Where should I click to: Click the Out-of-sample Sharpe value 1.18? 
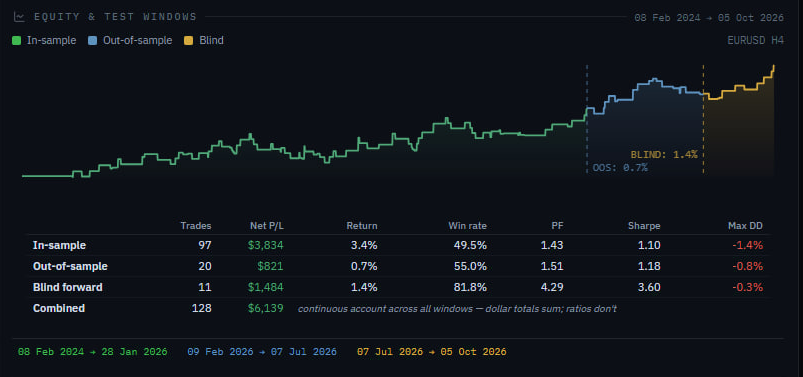(649, 266)
